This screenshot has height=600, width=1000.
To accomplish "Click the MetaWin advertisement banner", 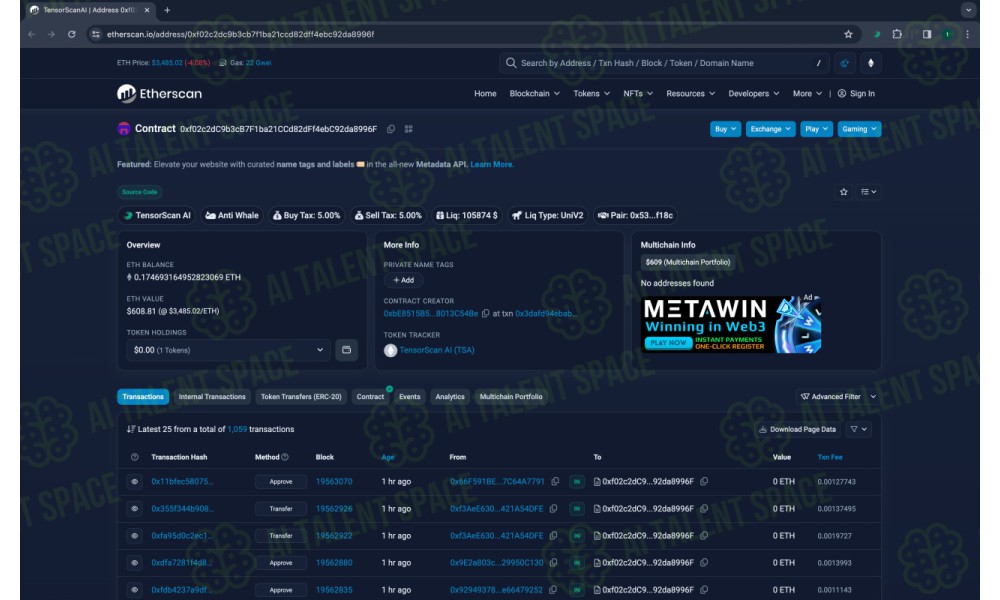I will (x=731, y=325).
